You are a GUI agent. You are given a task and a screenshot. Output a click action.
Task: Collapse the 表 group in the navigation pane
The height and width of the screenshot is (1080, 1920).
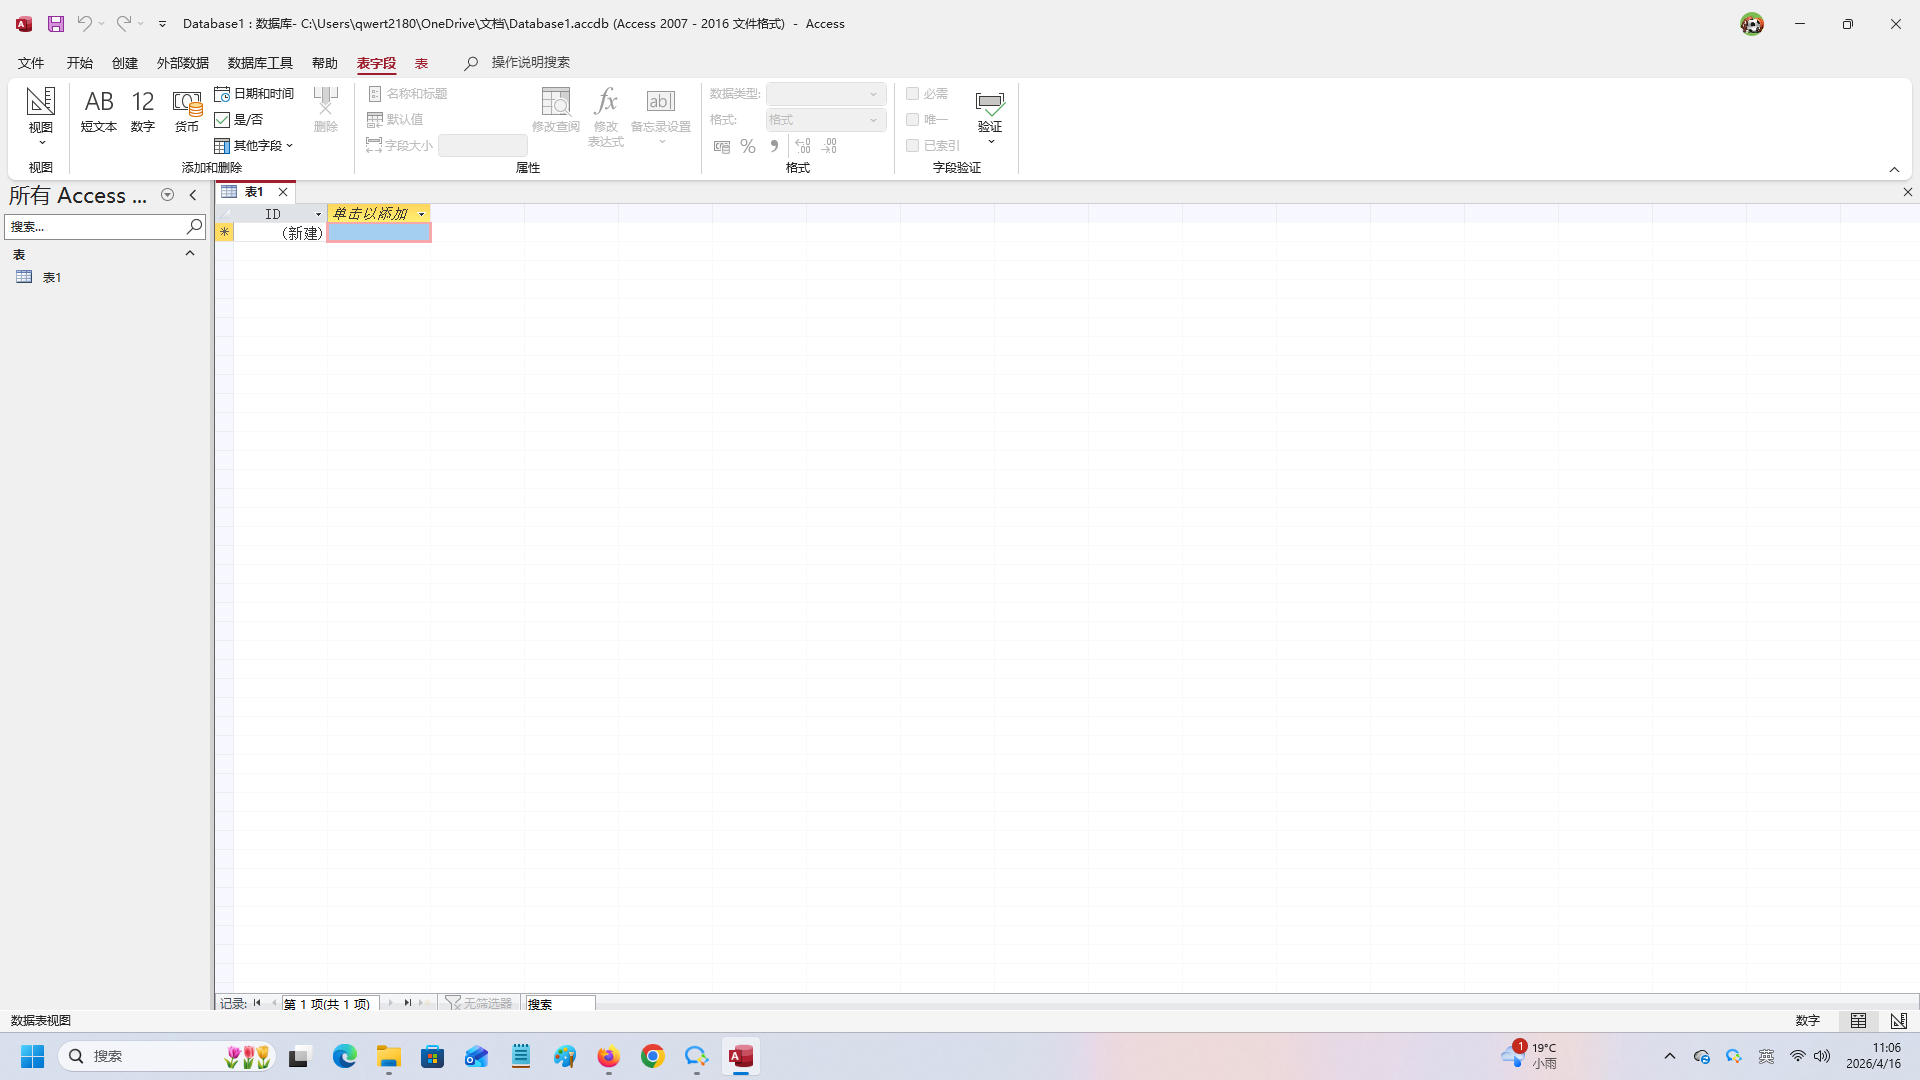(189, 254)
